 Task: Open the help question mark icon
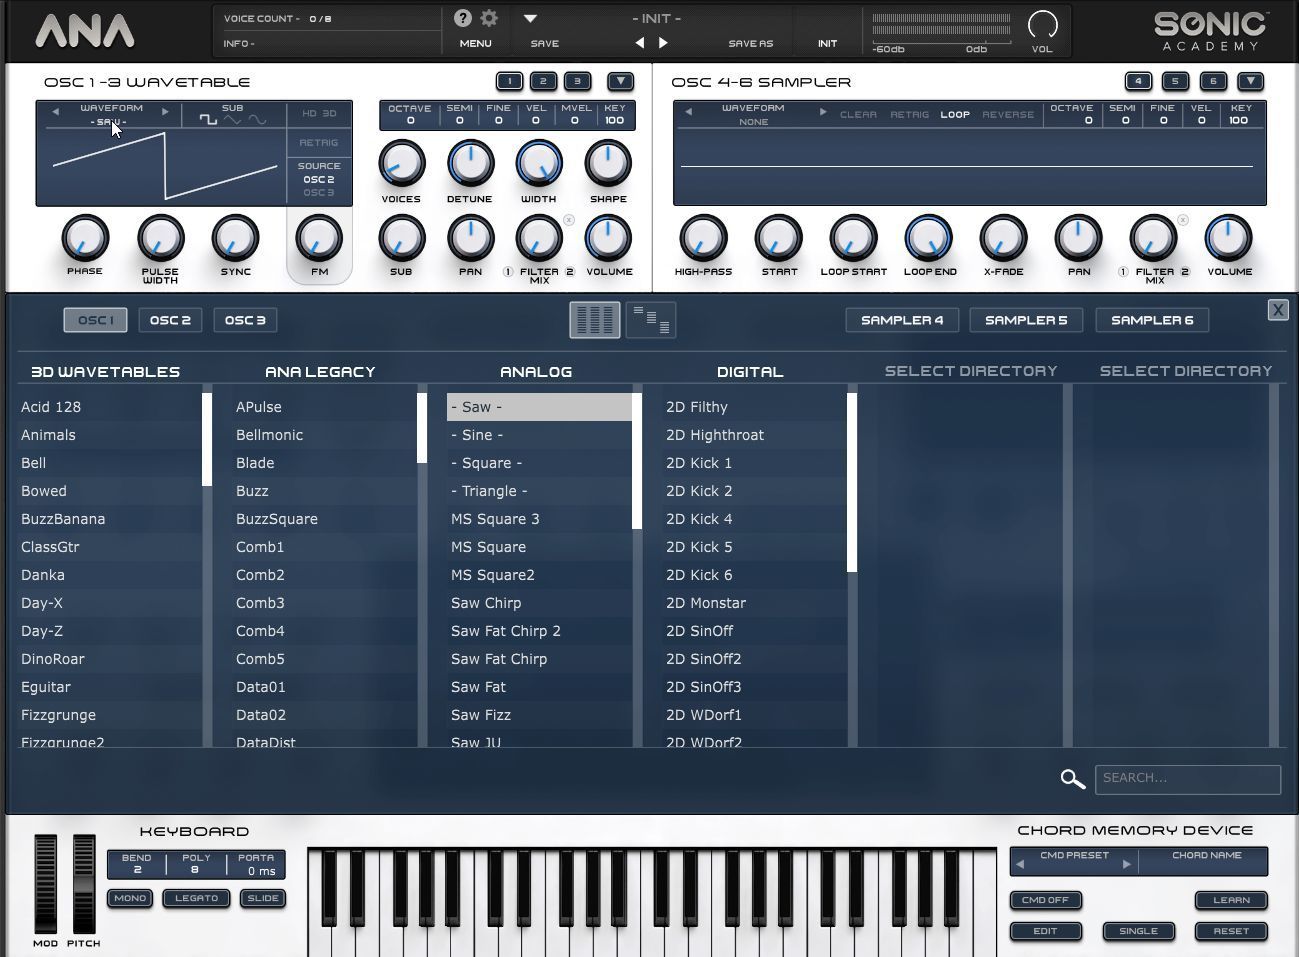[462, 18]
